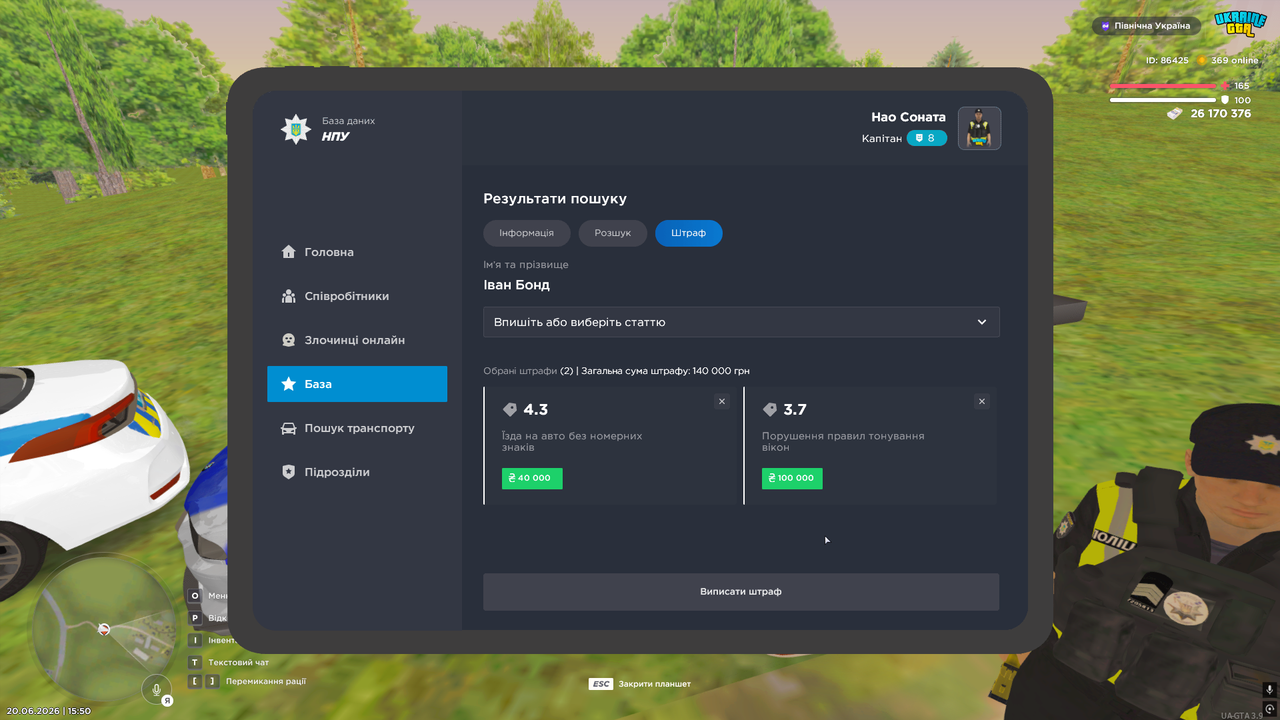Viewport: 1280px width, 720px height.
Task: Click the Закрити планшет label
Action: point(655,684)
